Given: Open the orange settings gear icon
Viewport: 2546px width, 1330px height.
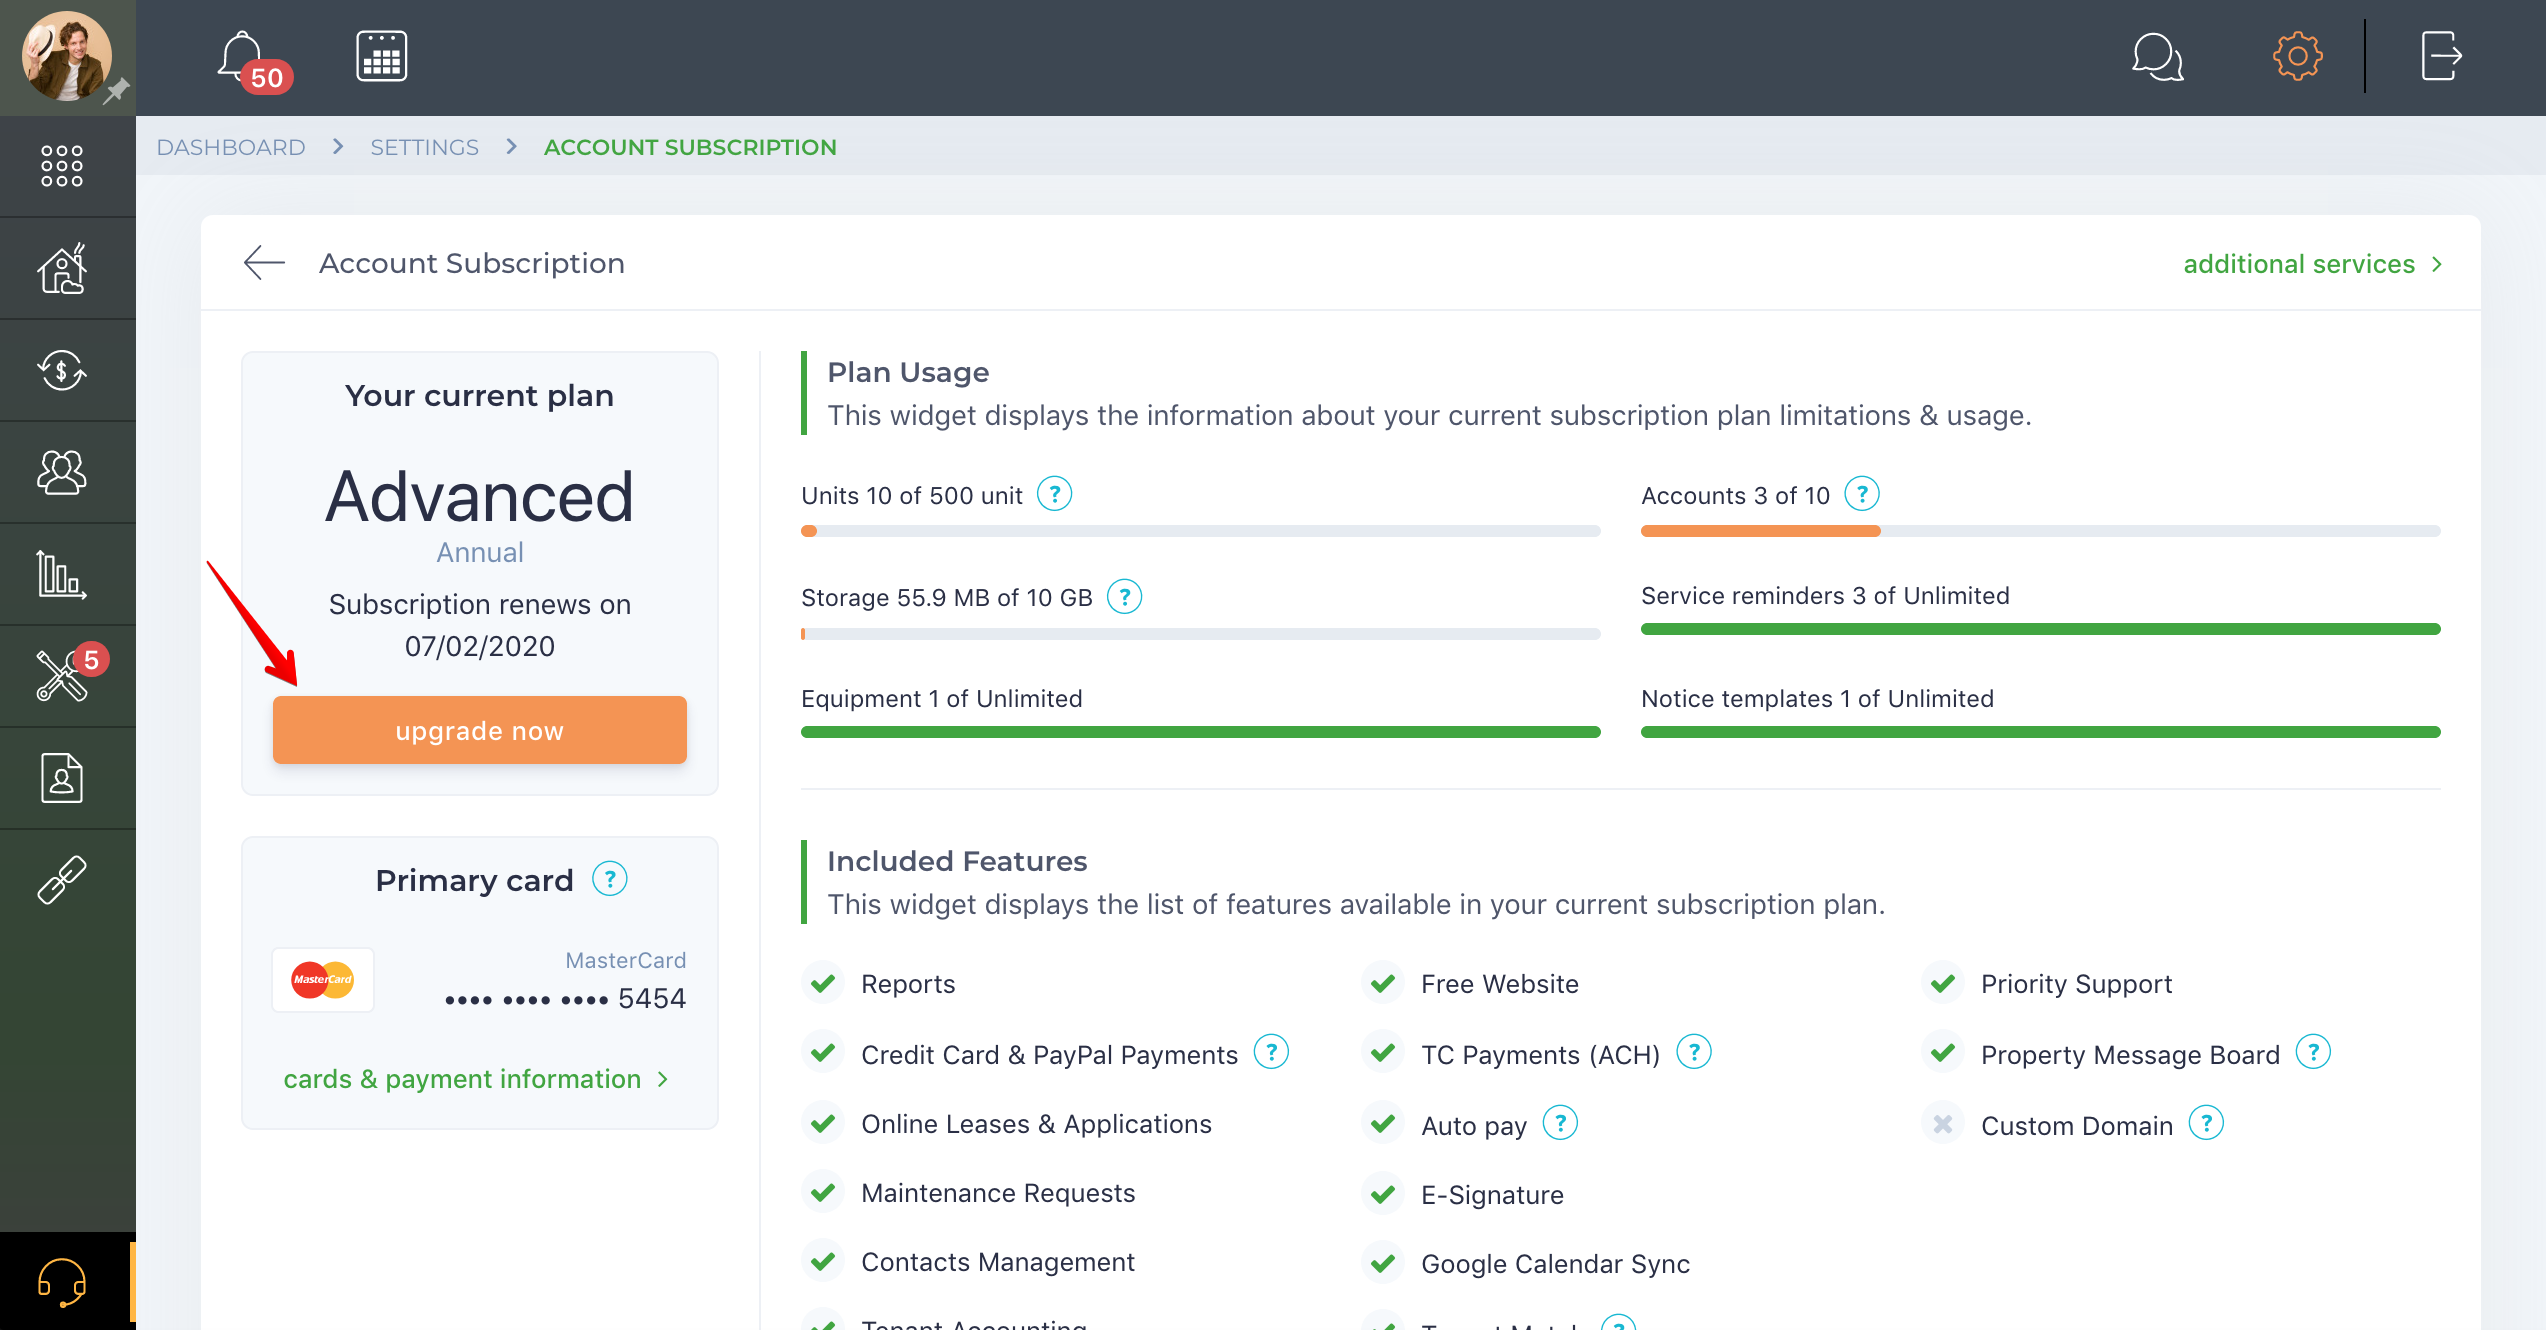Looking at the screenshot, I should 2297,56.
